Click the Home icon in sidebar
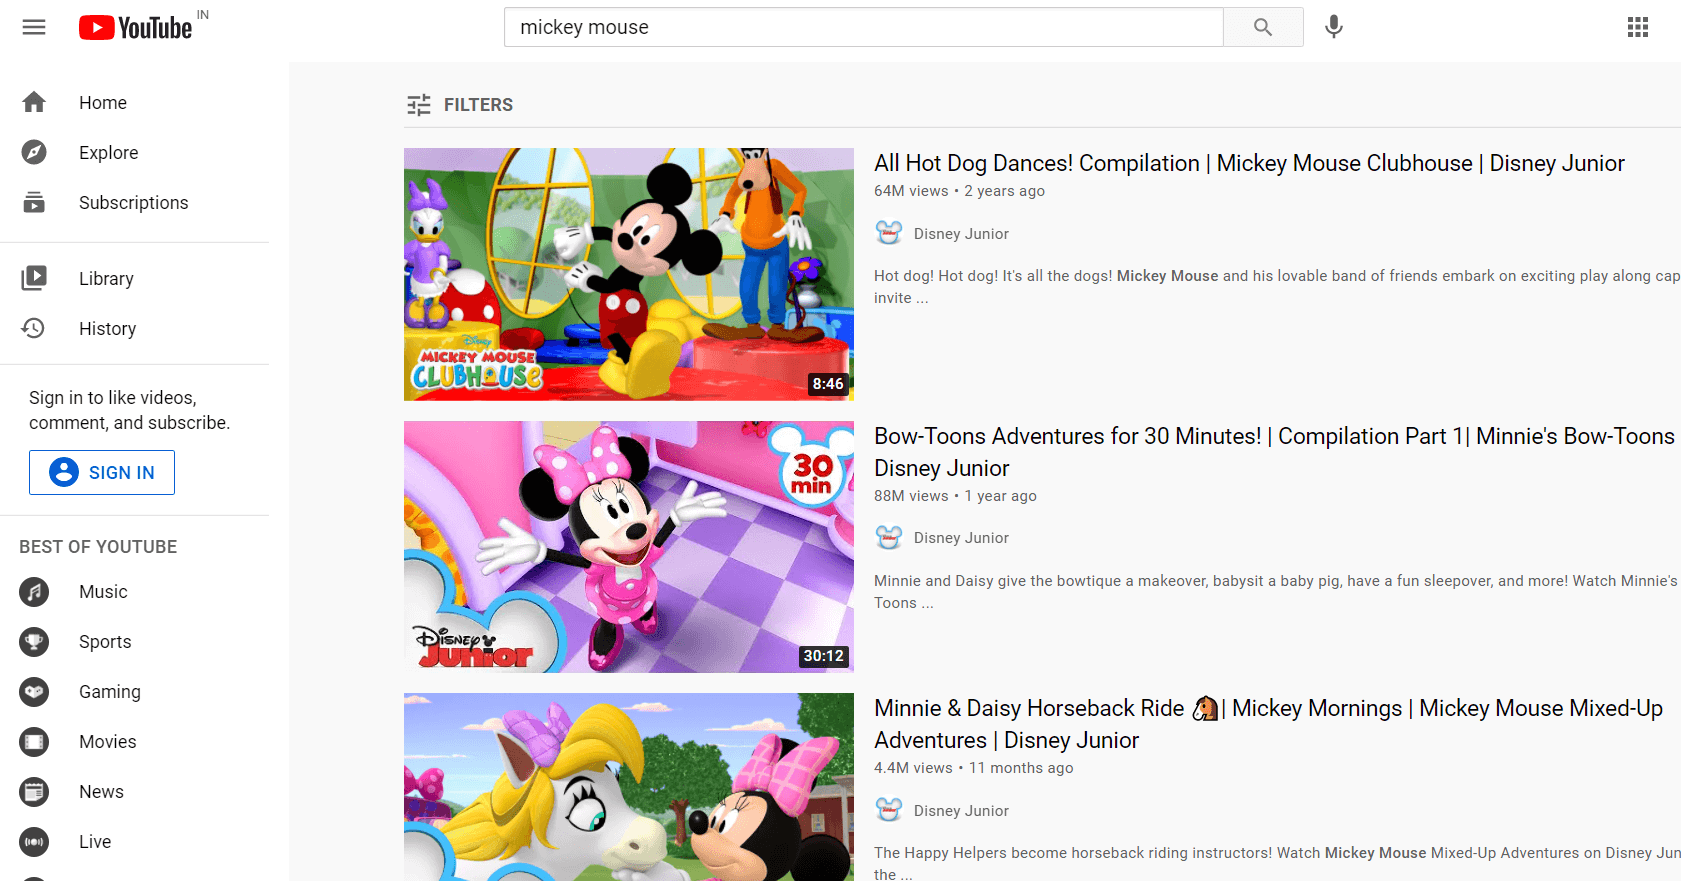Viewport: 1681px width, 881px height. pos(34,102)
